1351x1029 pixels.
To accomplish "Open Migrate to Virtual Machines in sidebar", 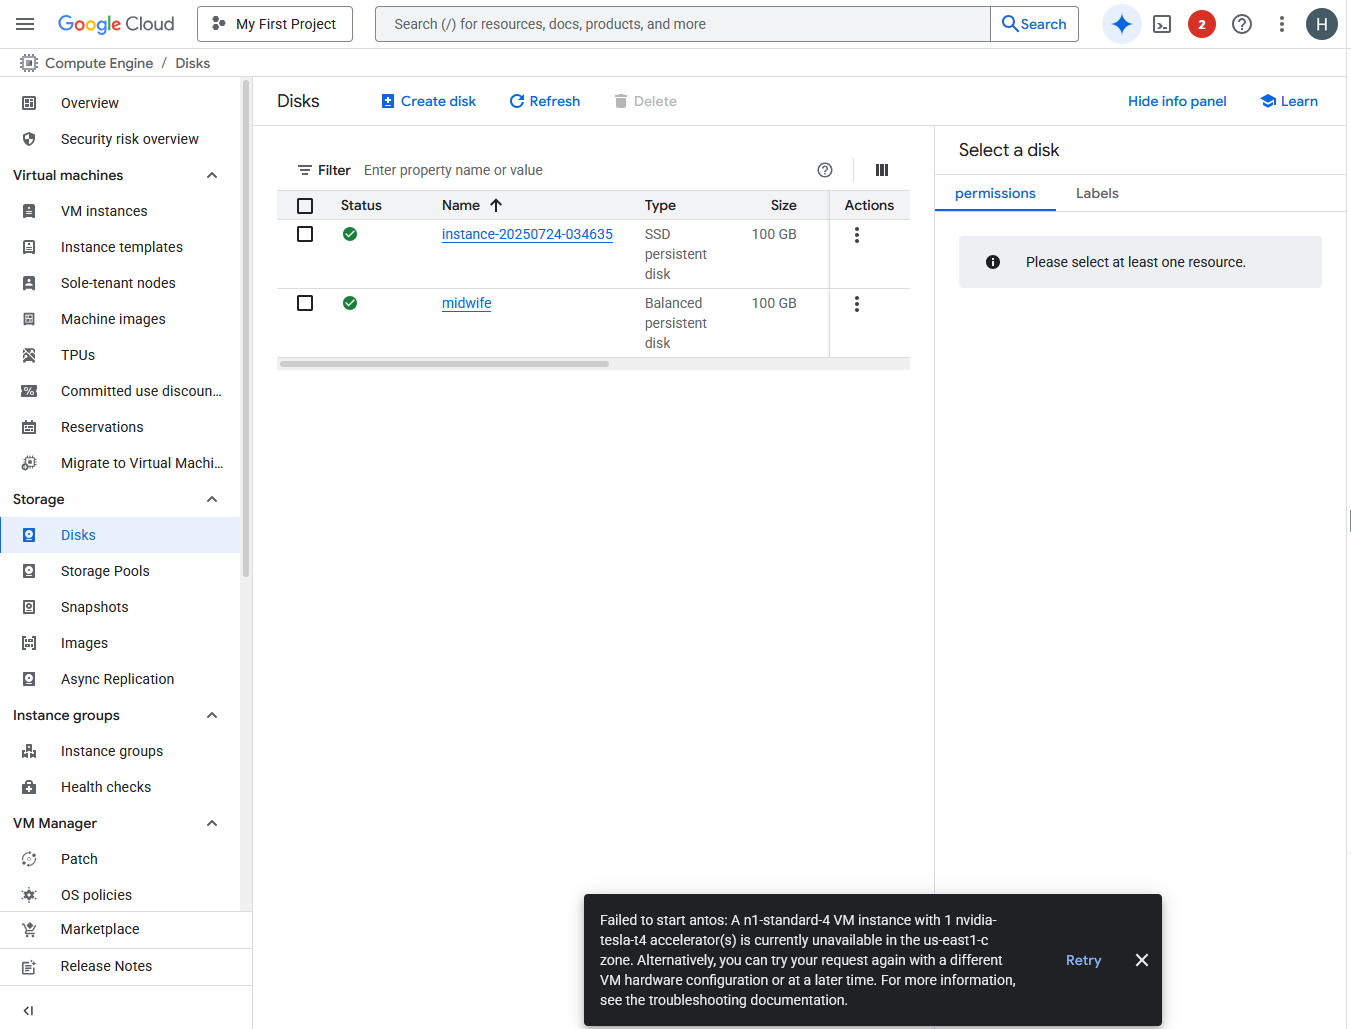I will (120, 463).
